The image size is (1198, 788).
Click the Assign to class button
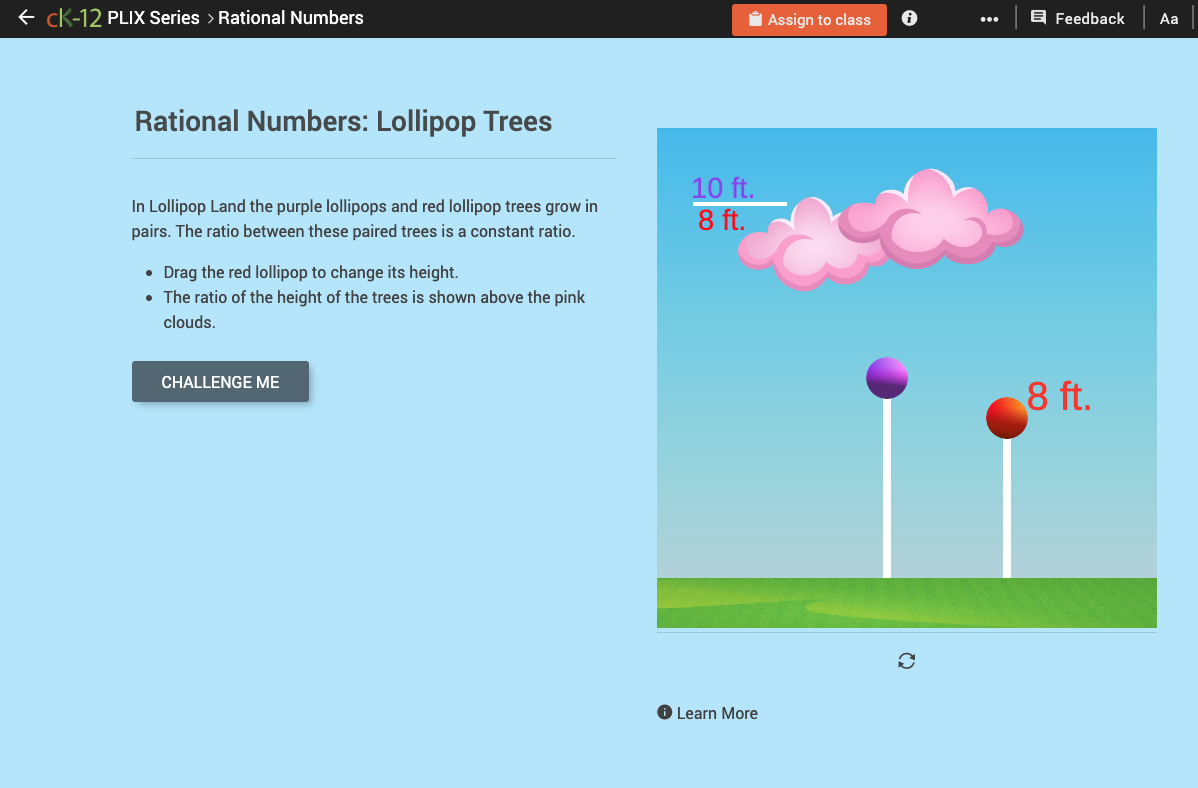pyautogui.click(x=809, y=19)
